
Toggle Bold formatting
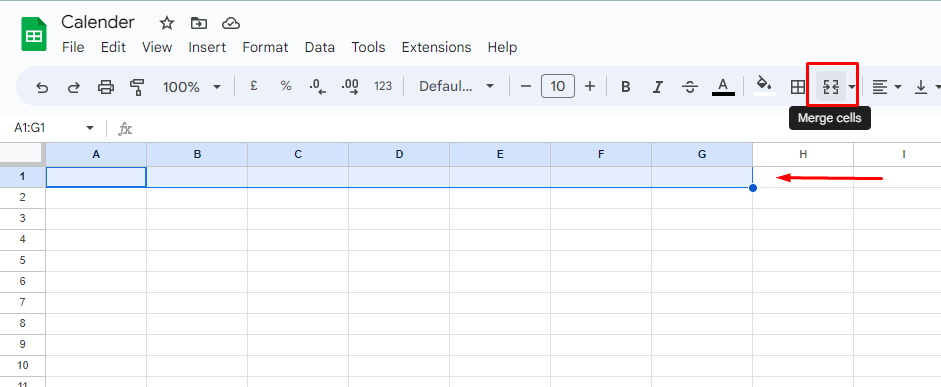[625, 87]
